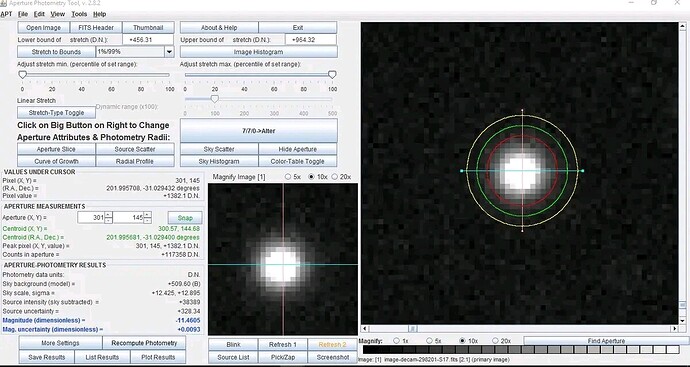The image size is (690, 367).
Task: Click the Pick/Zap button
Action: pos(283,357)
